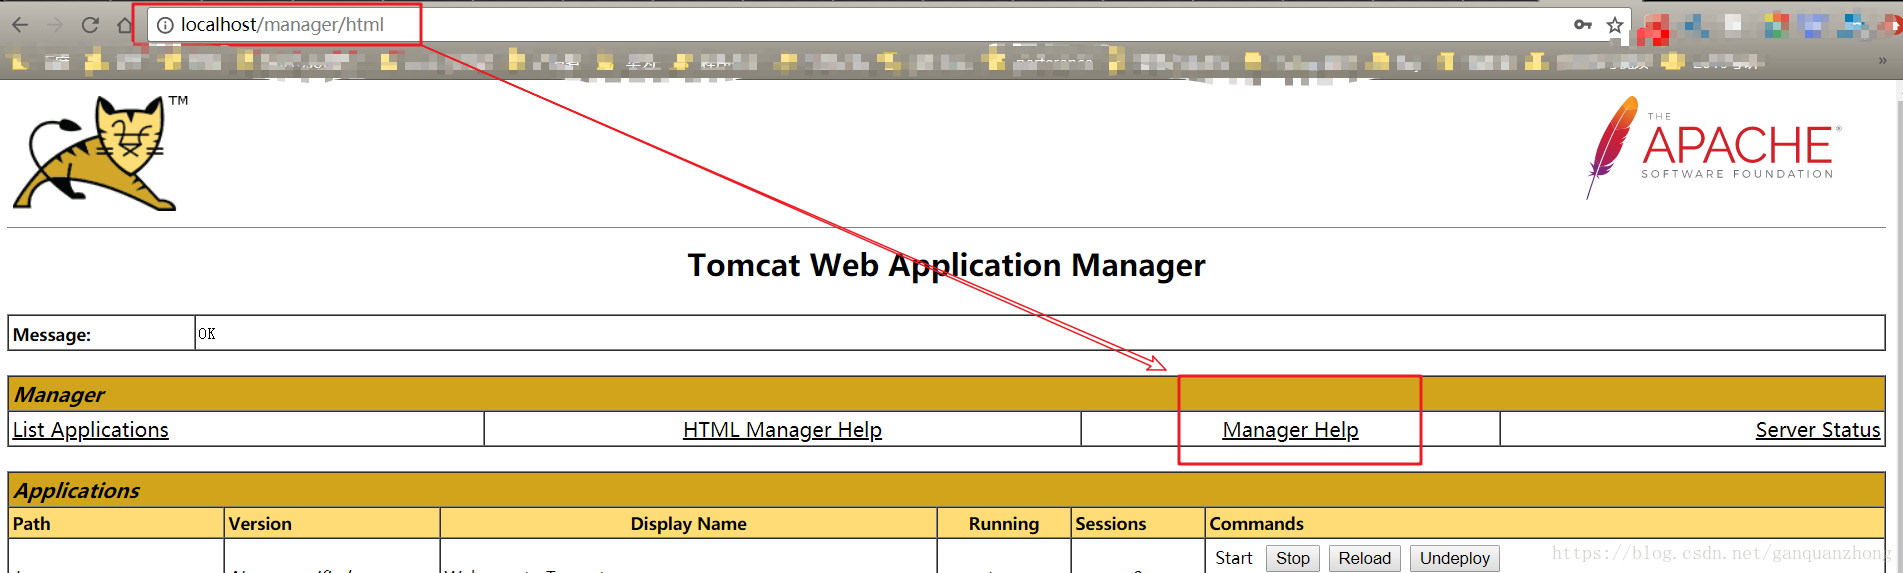Click the disabled Start command text
The height and width of the screenshot is (573, 1903).
tap(1233, 558)
